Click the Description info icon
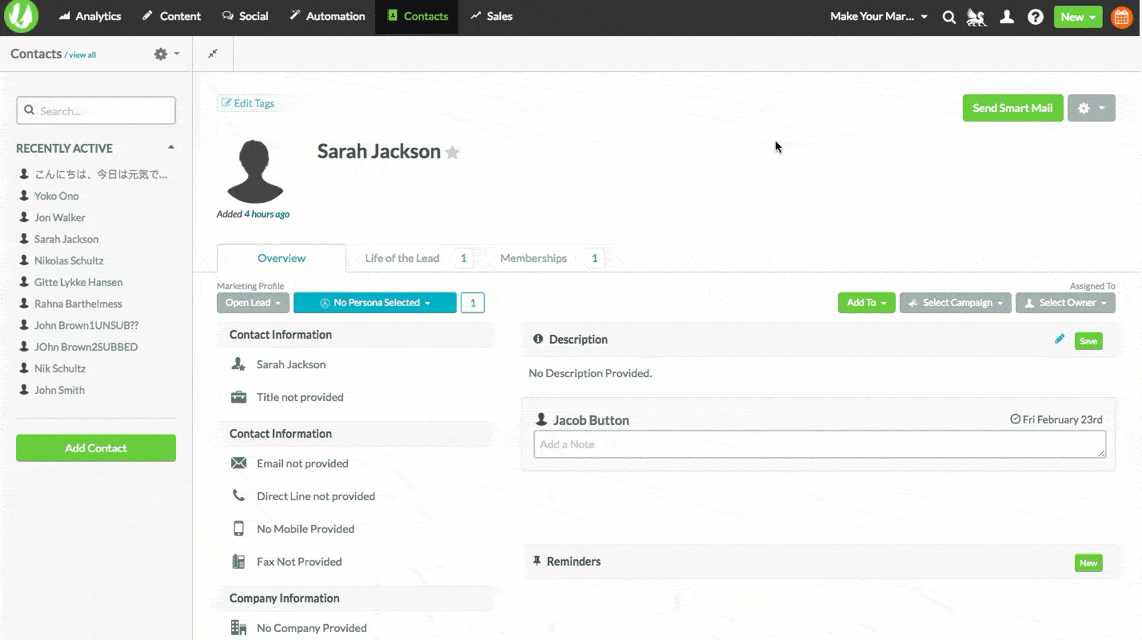The height and width of the screenshot is (640, 1142). 537,339
